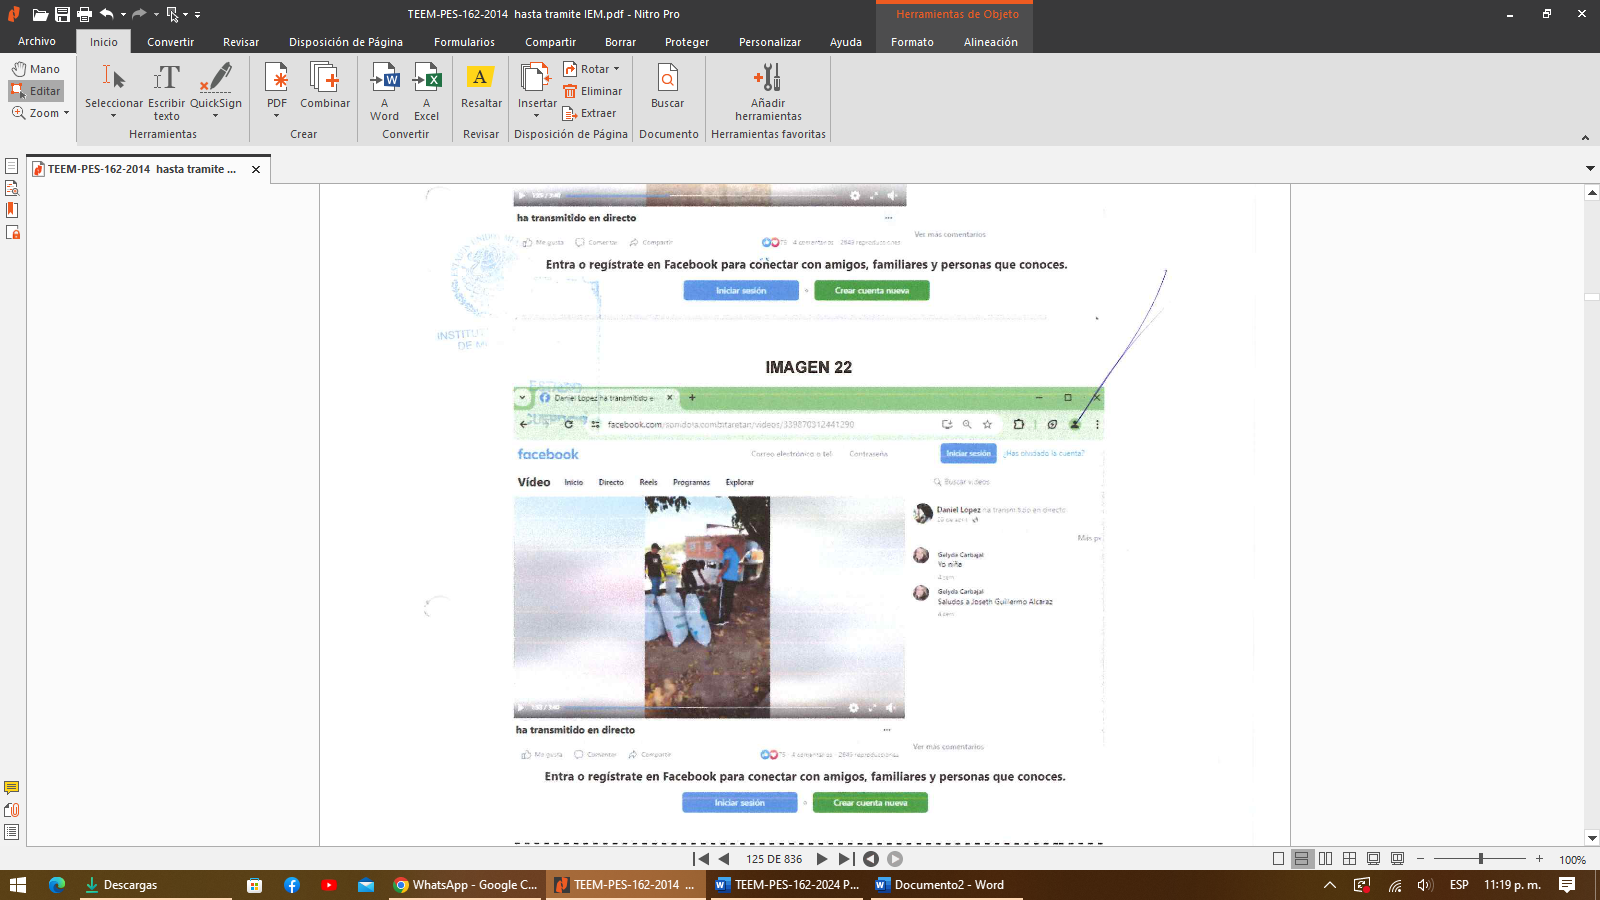
Task: Choose the Seleccionar tool
Action: click(114, 90)
